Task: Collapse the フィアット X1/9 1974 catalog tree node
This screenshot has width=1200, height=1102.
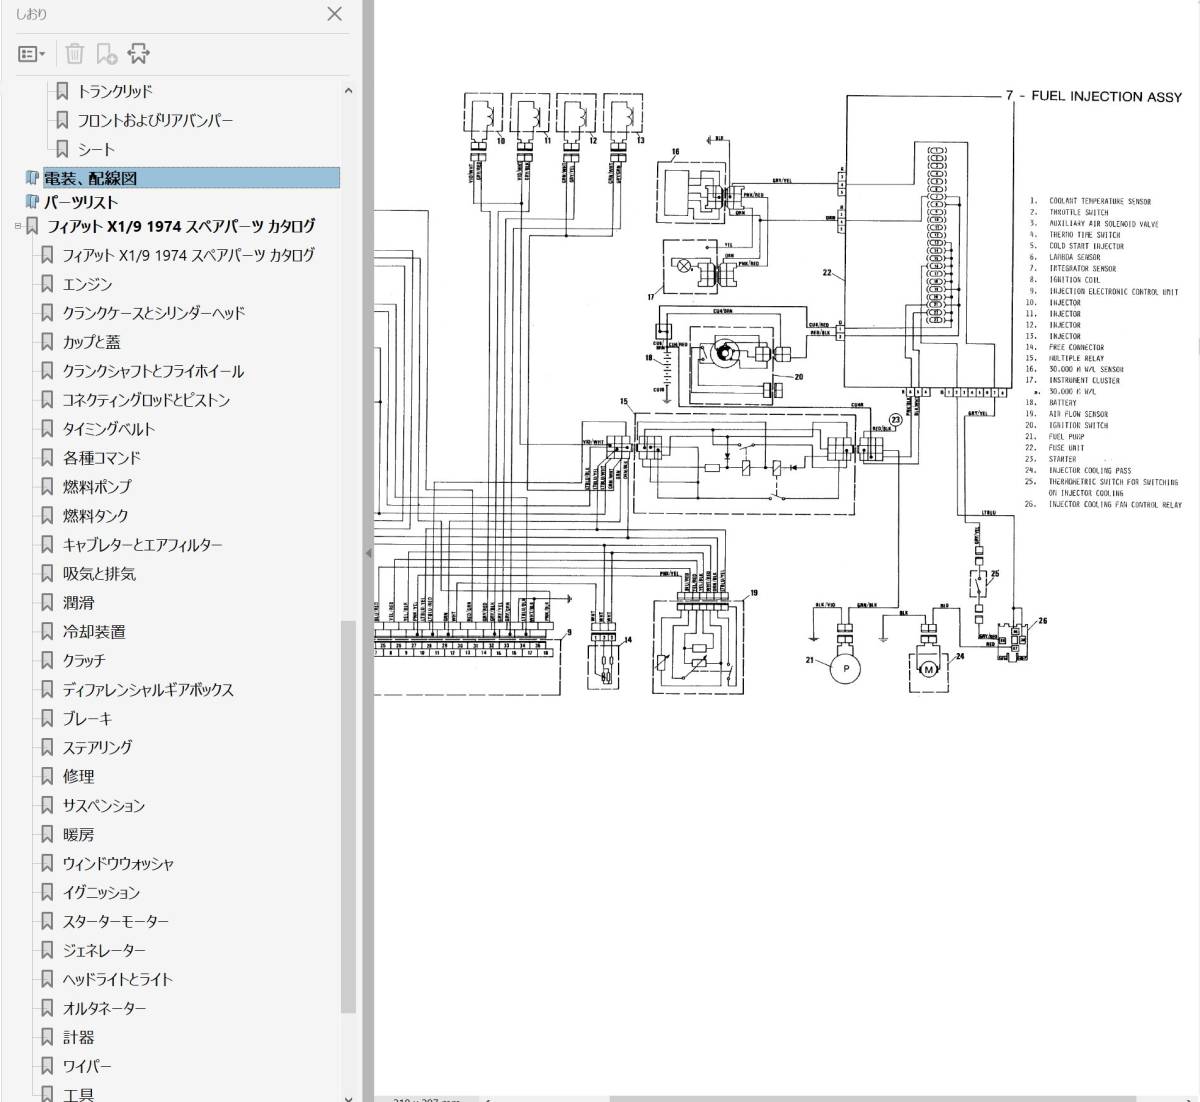Action: click(18, 227)
